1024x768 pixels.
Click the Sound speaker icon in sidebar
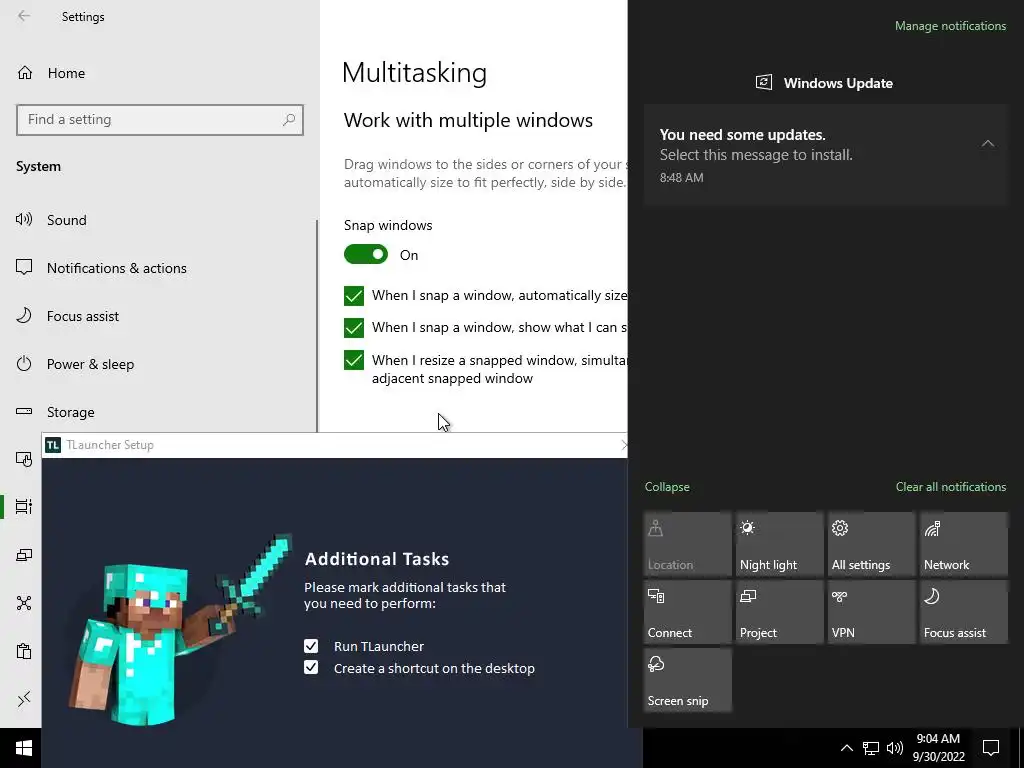pyautogui.click(x=24, y=219)
